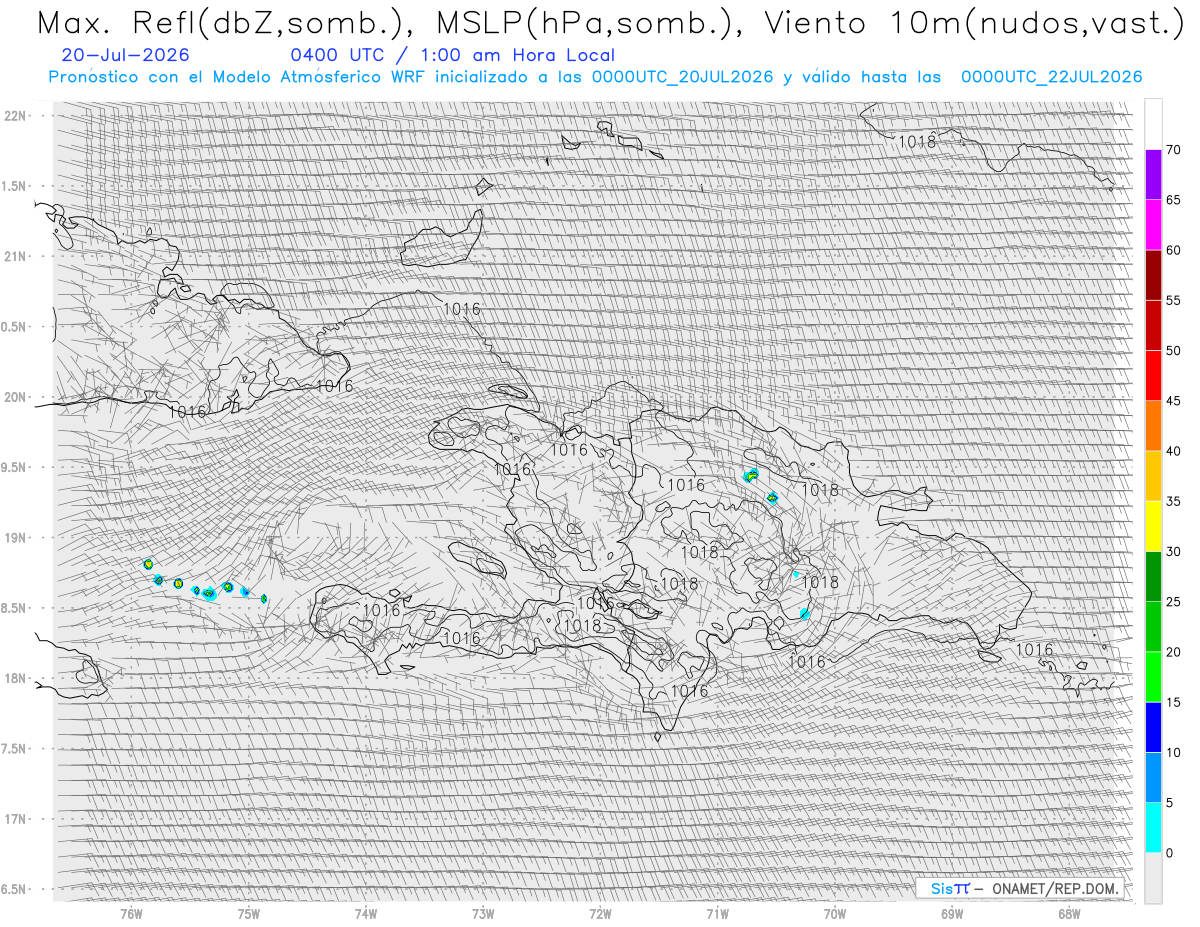This screenshot has height=927, width=1200.
Task: Select the "72W" longitude axis label
Action: click(600, 914)
